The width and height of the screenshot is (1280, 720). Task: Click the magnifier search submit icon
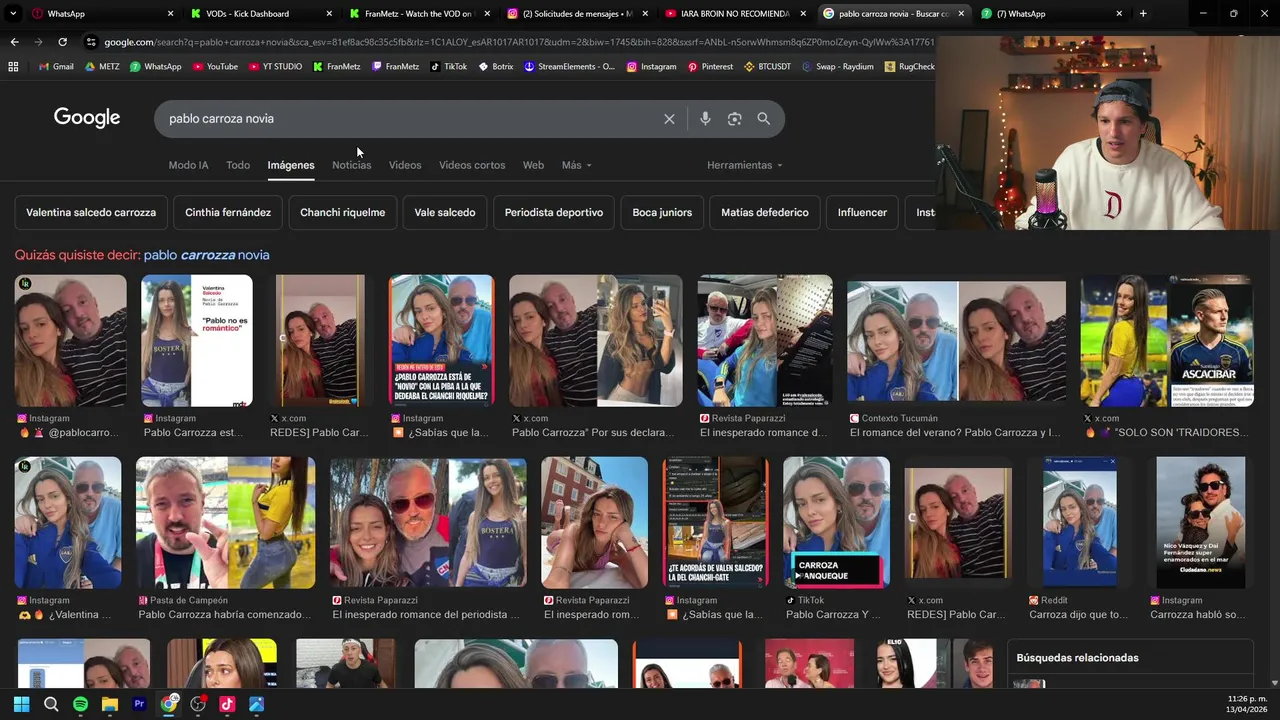coord(763,119)
